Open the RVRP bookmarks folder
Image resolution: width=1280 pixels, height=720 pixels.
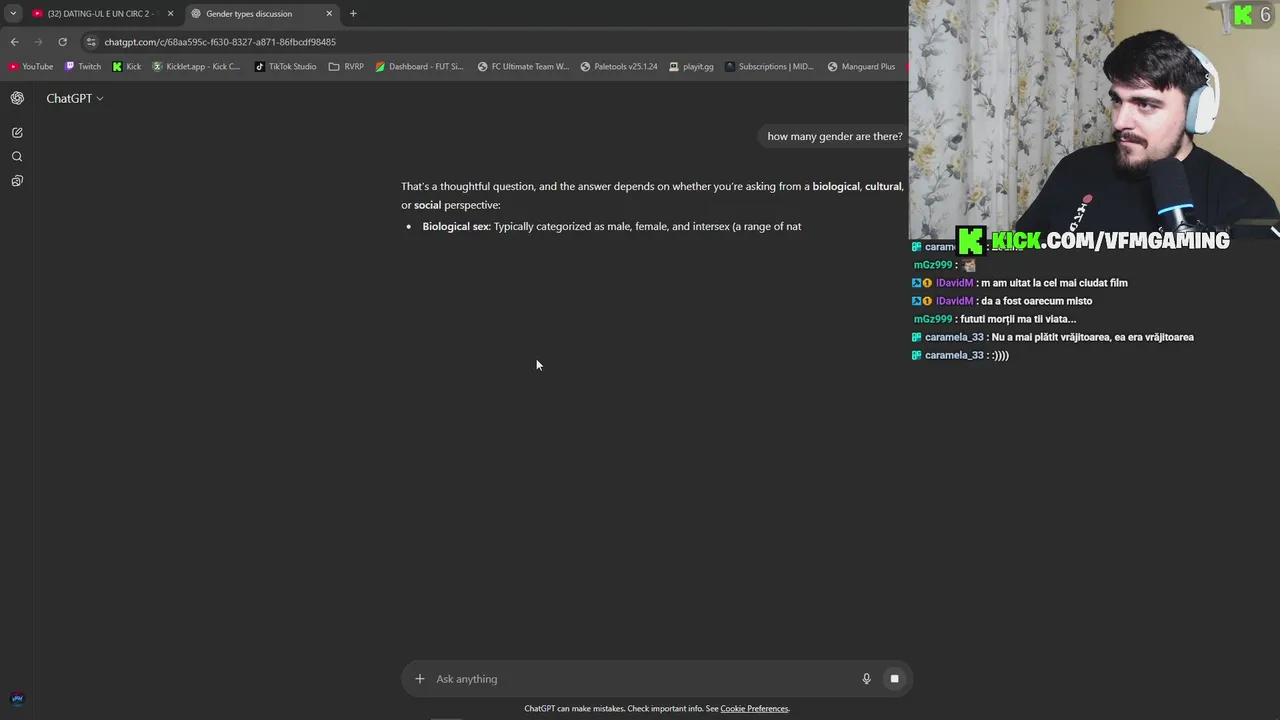pos(346,67)
